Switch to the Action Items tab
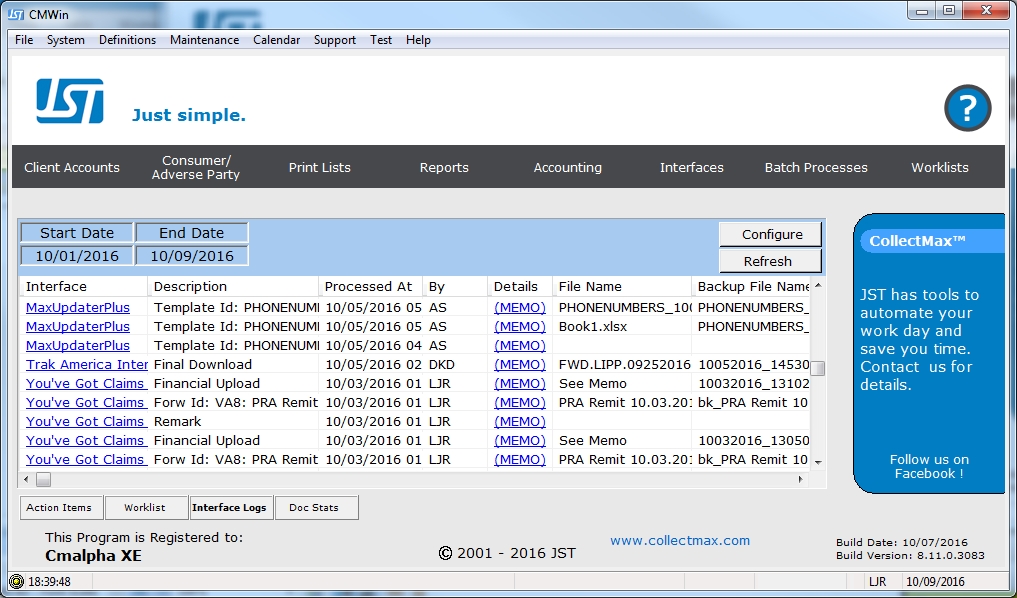This screenshot has height=598, width=1017. [59, 508]
